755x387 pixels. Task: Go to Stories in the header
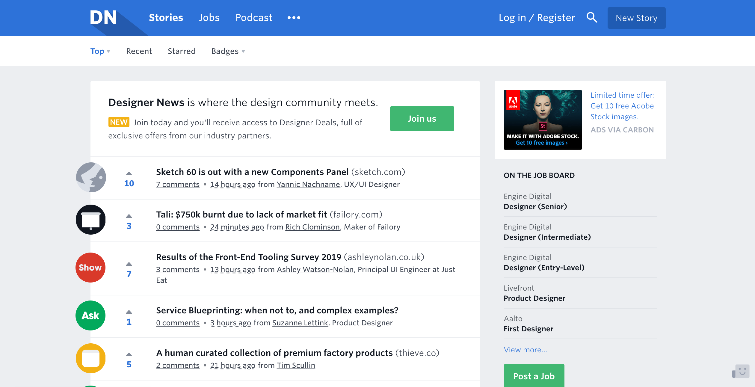pos(166,18)
